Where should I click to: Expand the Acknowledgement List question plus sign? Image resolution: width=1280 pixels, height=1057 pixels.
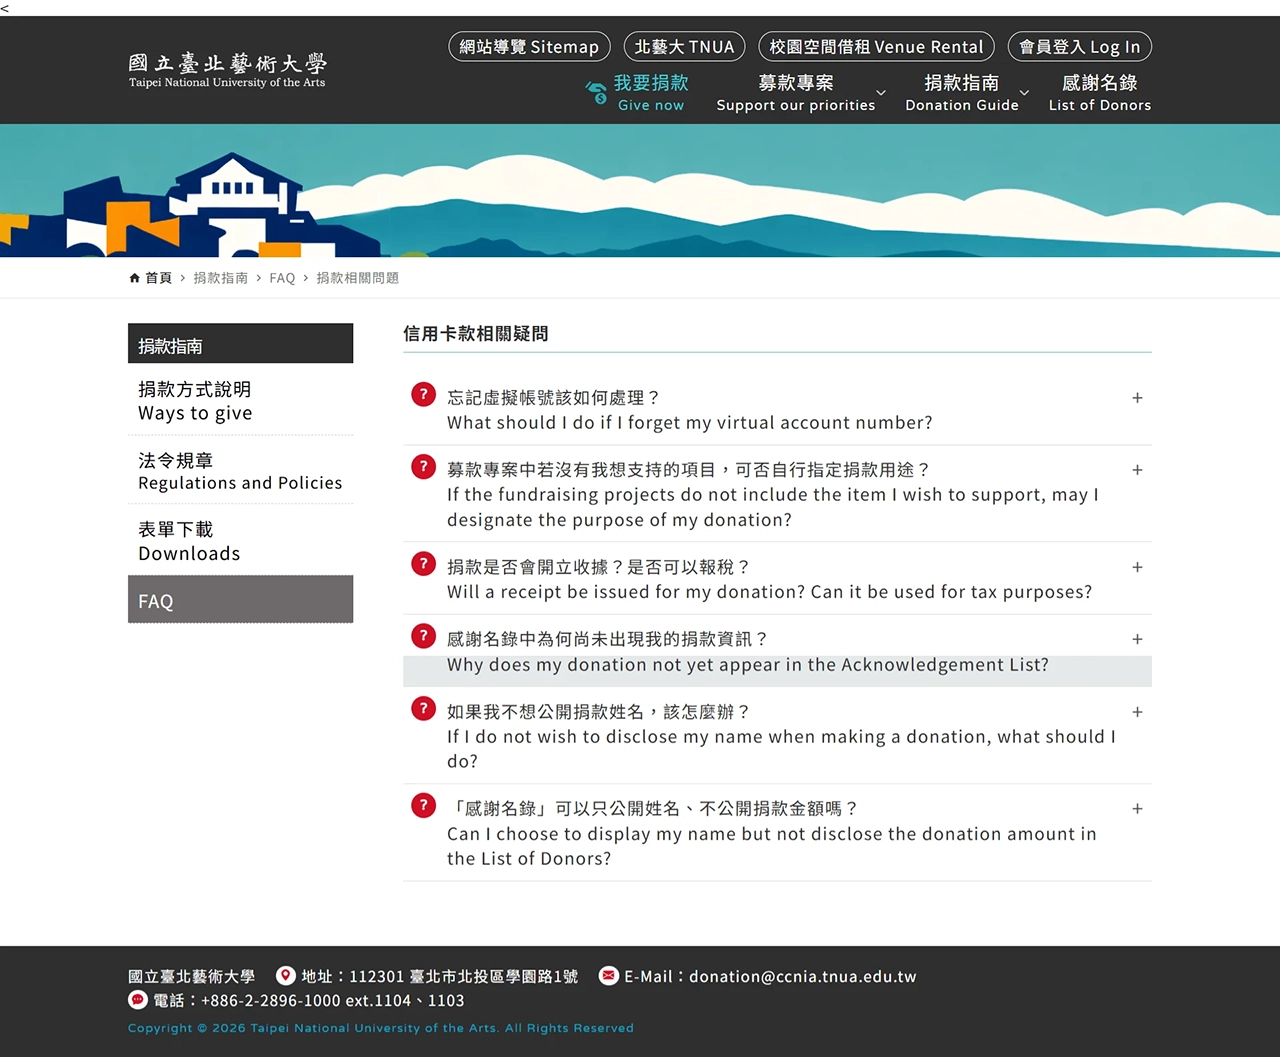coord(1137,639)
